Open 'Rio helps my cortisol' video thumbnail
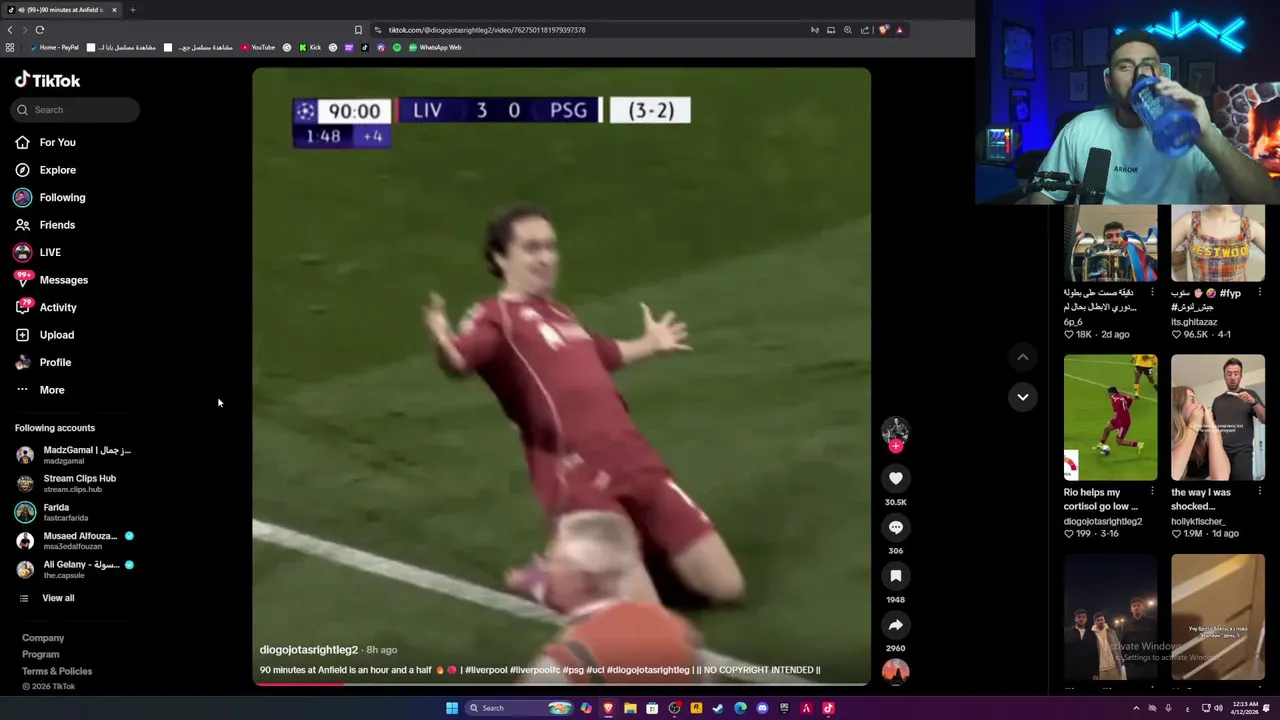The image size is (1280, 720). 1110,417
